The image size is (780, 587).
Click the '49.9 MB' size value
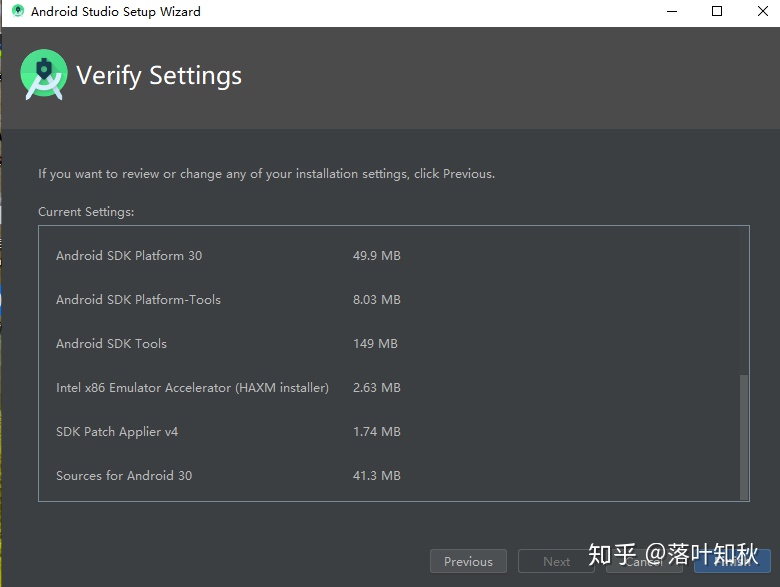pyautogui.click(x=377, y=256)
